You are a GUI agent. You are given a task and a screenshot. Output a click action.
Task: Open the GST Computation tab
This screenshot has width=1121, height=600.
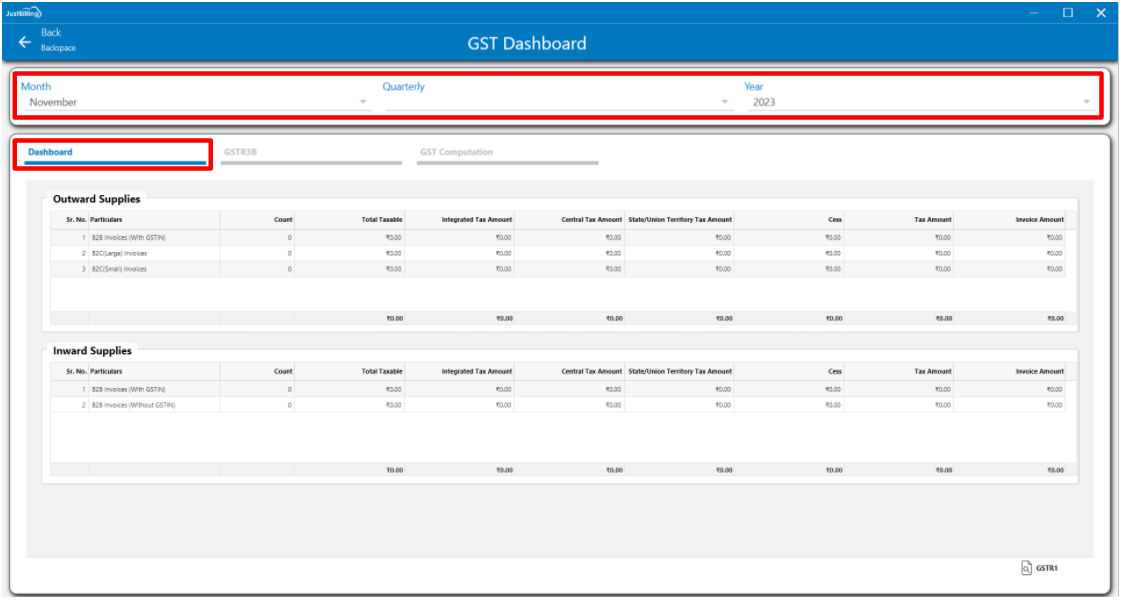tap(506, 153)
